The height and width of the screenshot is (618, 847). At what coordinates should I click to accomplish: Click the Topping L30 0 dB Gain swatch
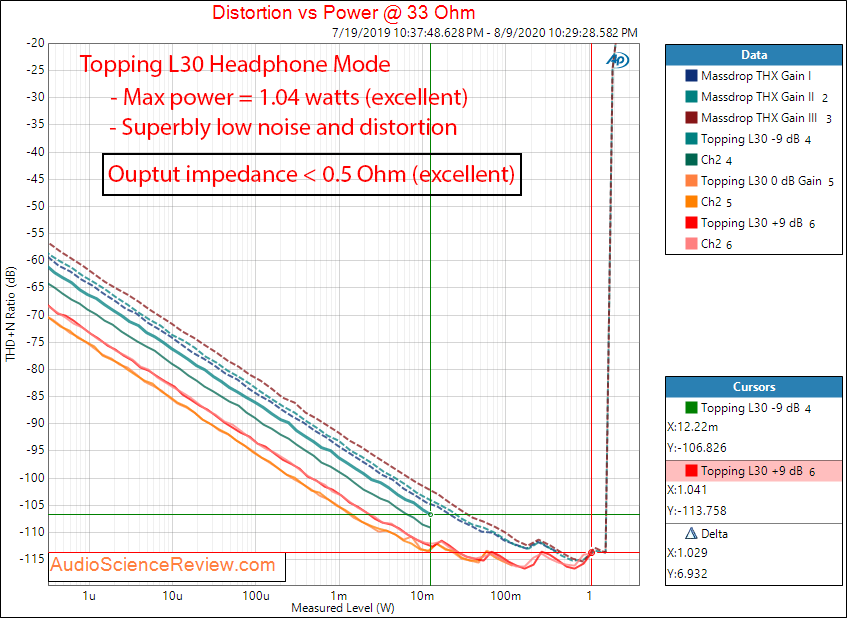(691, 181)
